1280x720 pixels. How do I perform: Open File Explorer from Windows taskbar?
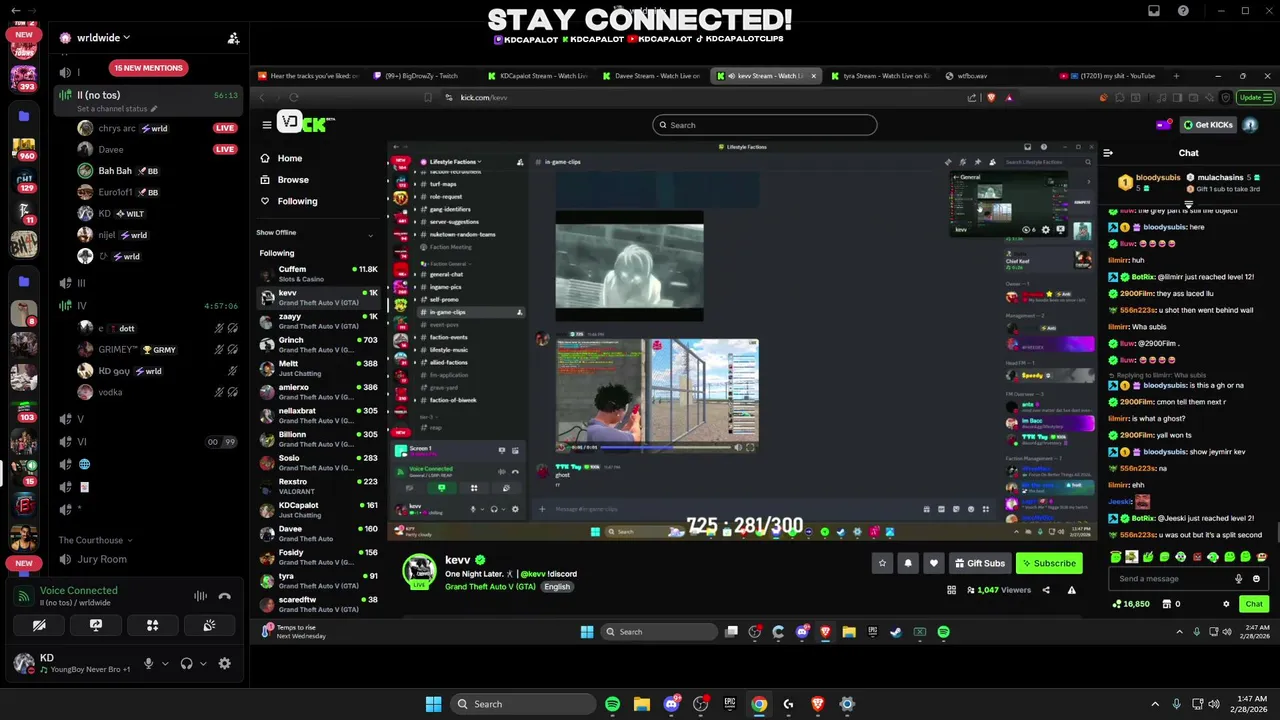642,704
